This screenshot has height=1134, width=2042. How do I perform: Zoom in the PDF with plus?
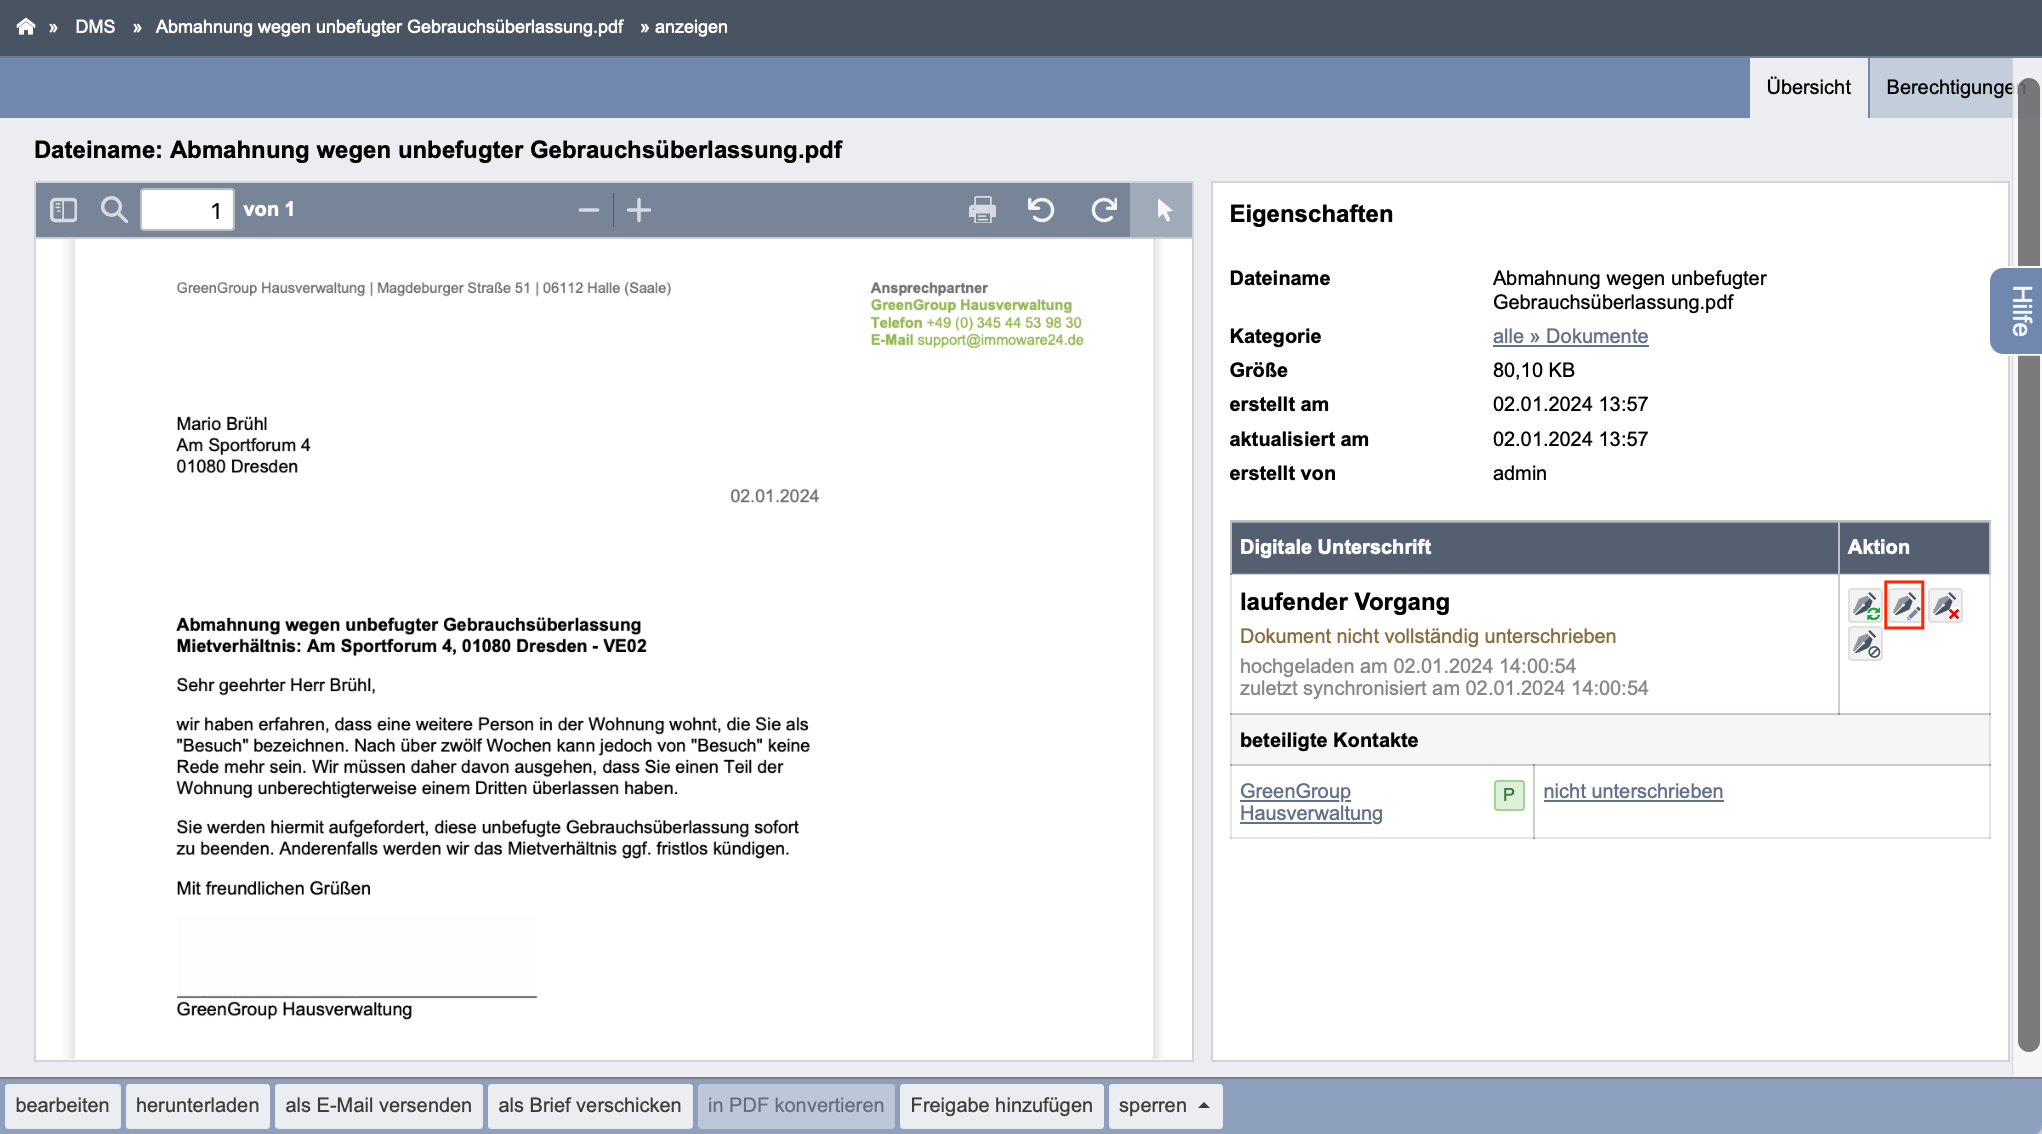click(x=639, y=210)
